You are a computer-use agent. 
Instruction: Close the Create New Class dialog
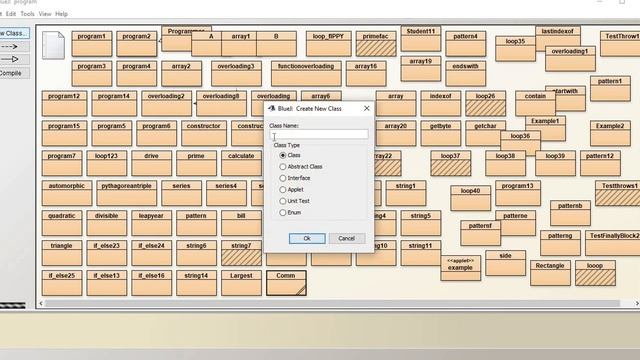367,108
